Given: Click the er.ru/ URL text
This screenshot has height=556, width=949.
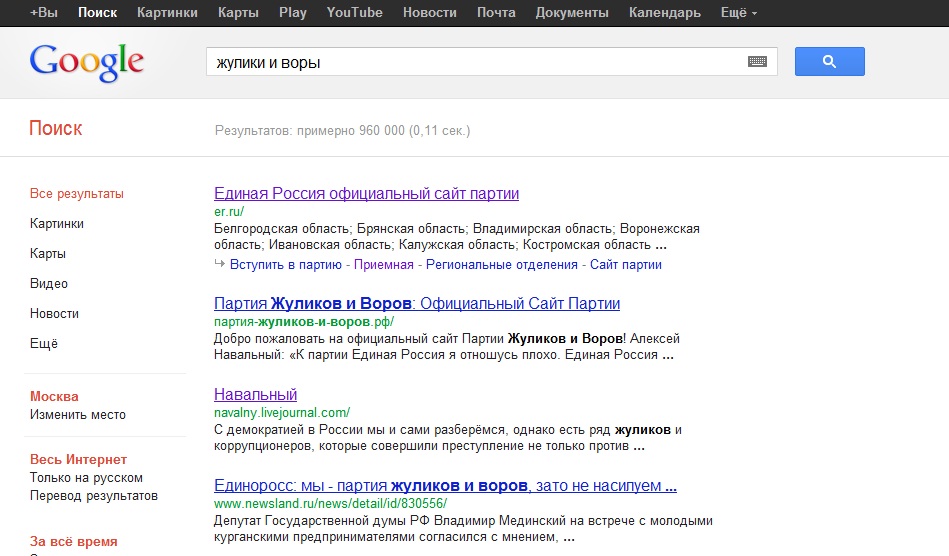Looking at the screenshot, I should 229,211.
